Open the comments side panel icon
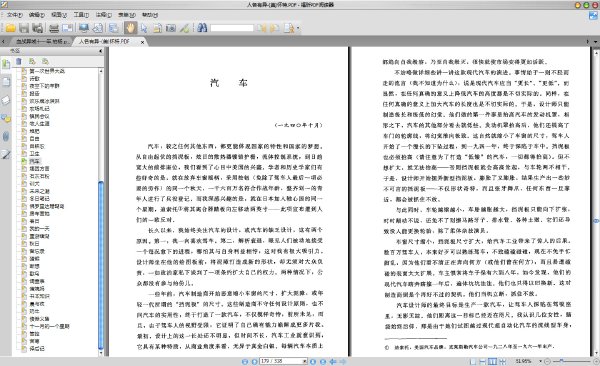Image resolution: width=600 pixels, height=366 pixels. [x=6, y=119]
